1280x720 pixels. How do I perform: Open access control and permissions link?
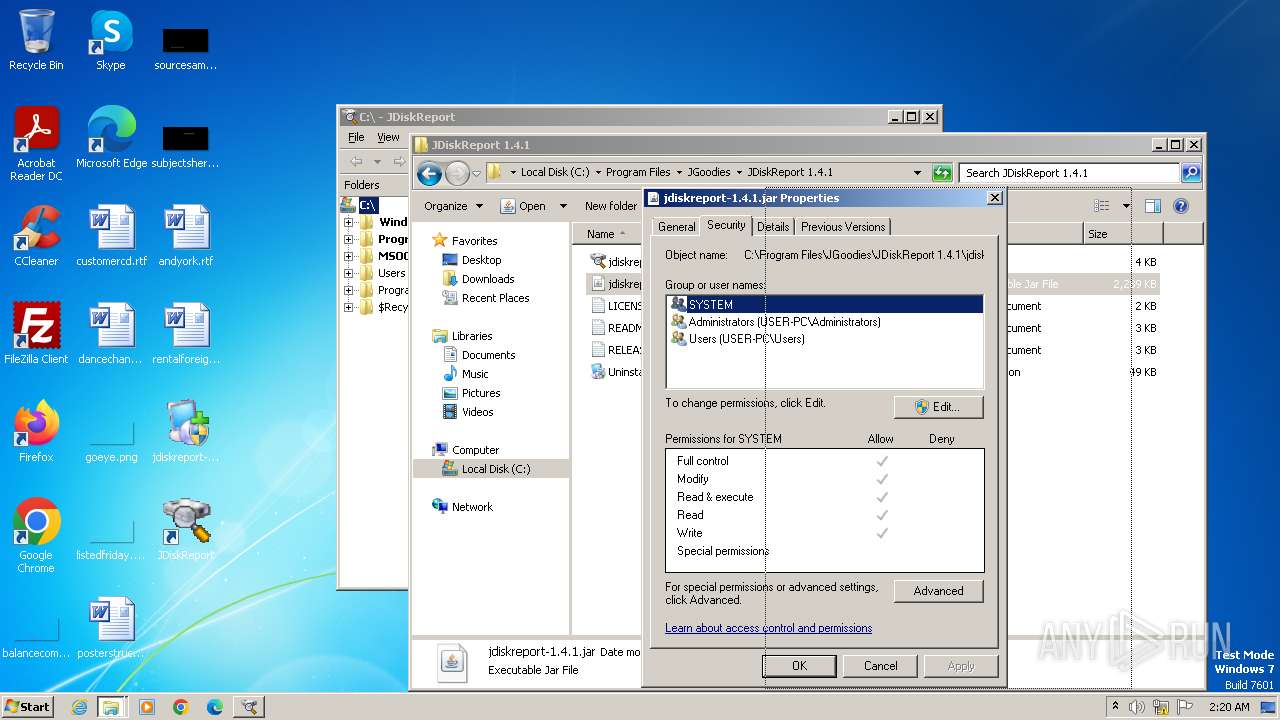pyautogui.click(x=768, y=628)
